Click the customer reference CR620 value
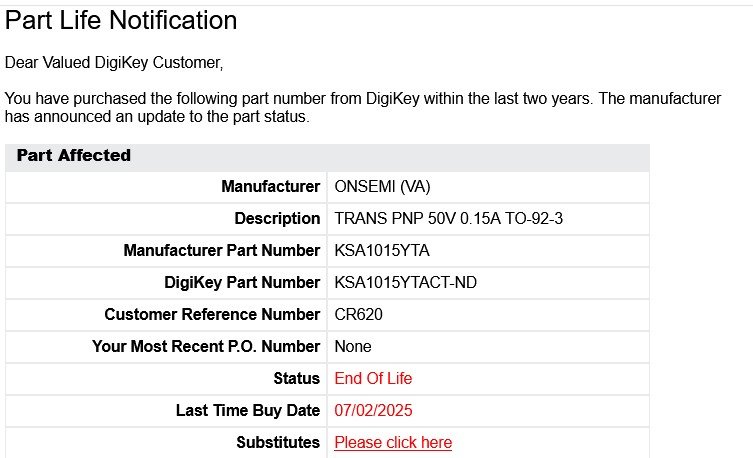The image size is (753, 458). click(358, 314)
